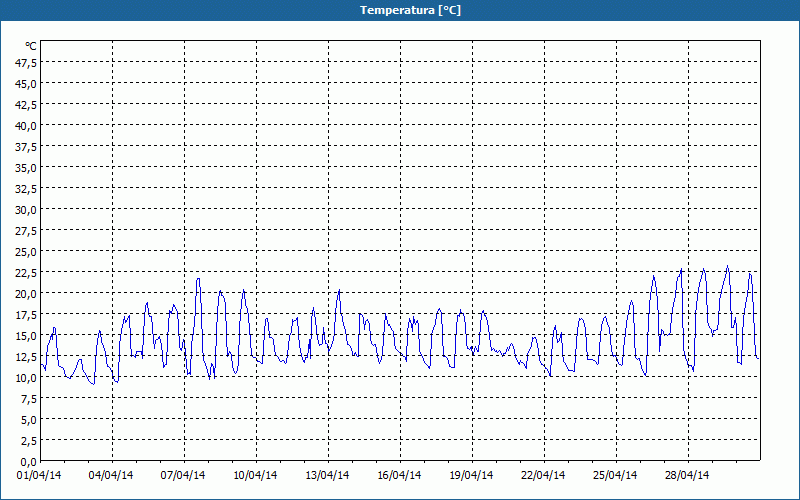Click the 0,0 y-axis value

pyautogui.click(x=29, y=462)
